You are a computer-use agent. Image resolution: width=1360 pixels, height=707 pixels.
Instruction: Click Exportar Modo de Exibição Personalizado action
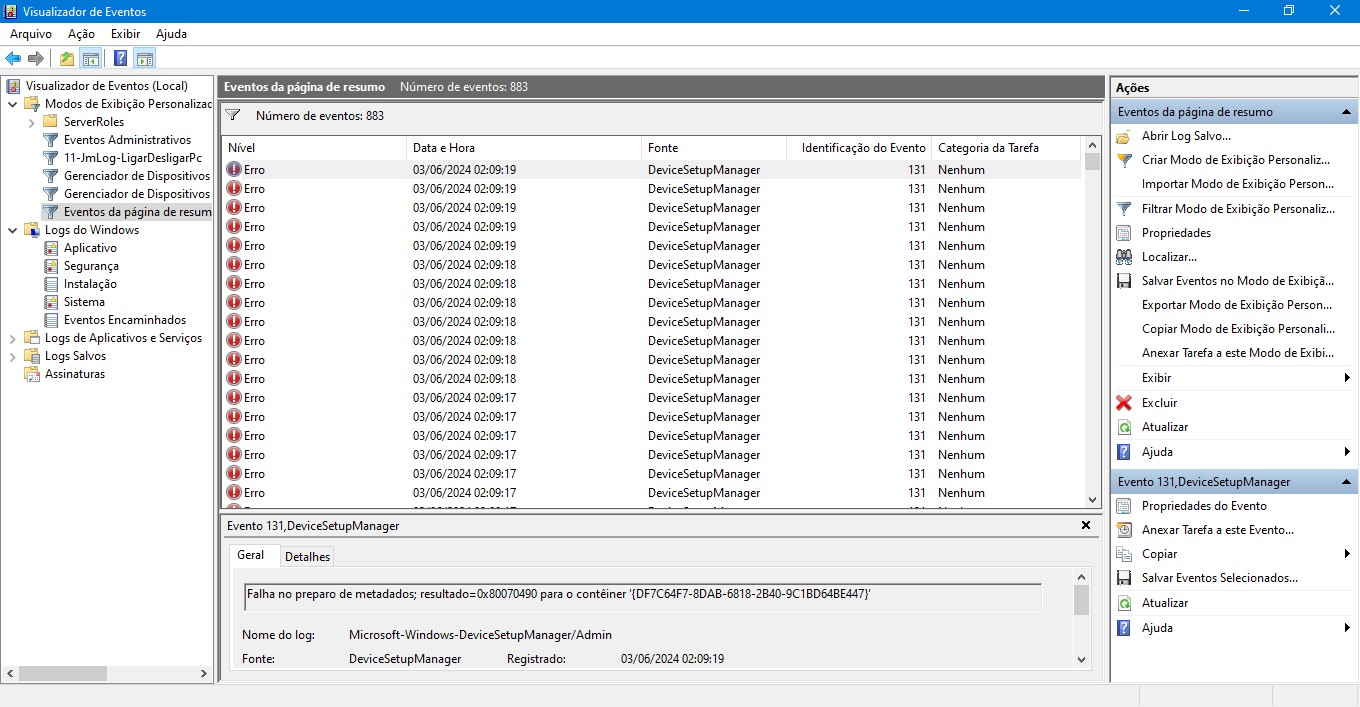[1237, 305]
